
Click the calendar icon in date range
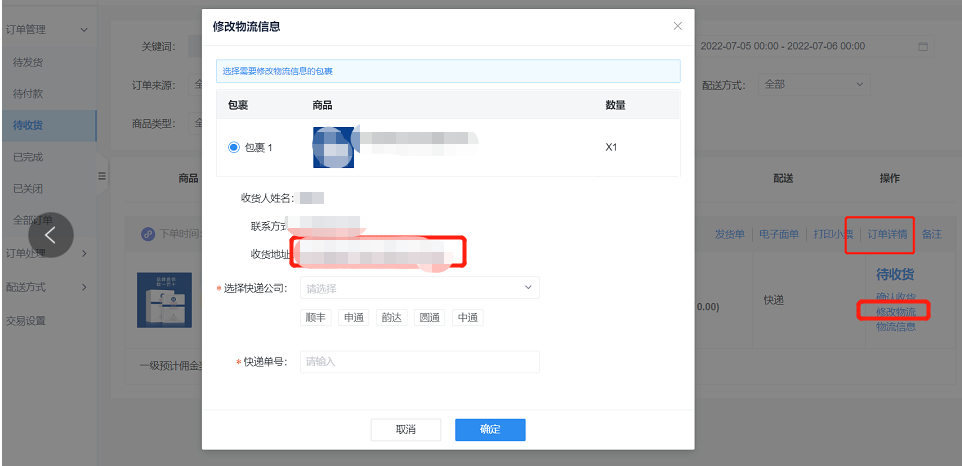click(x=922, y=47)
